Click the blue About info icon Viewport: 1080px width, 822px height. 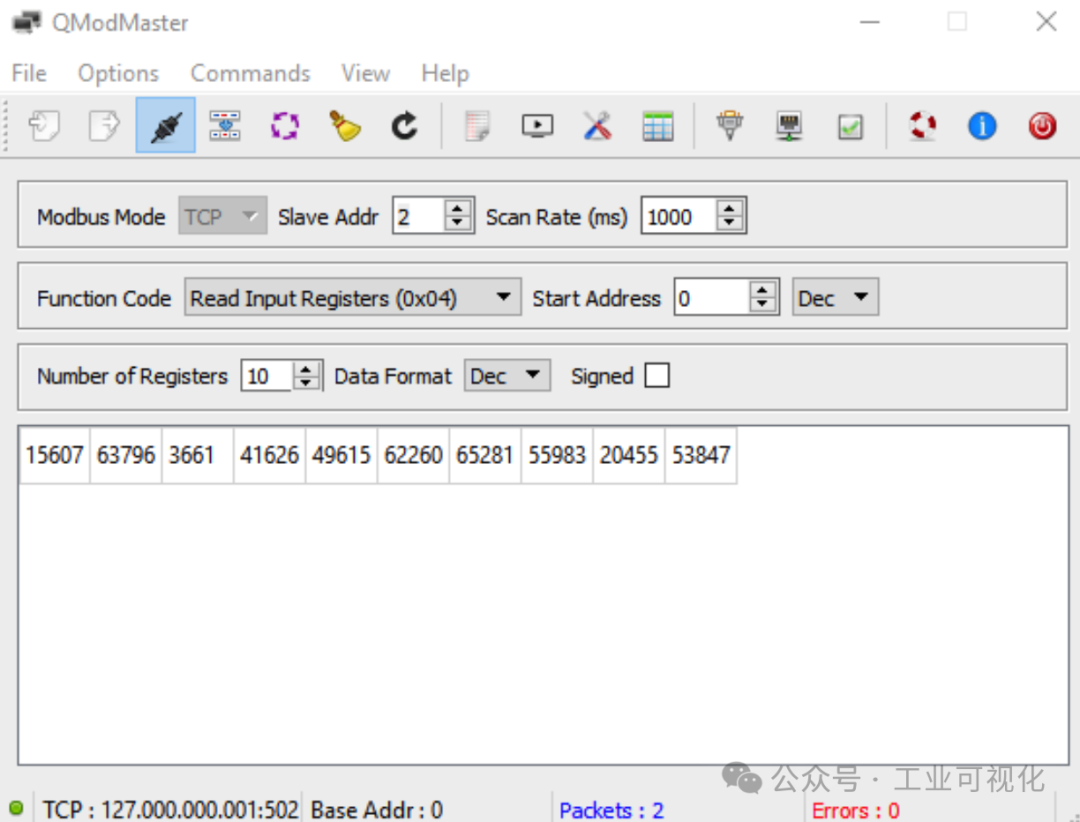[982, 126]
